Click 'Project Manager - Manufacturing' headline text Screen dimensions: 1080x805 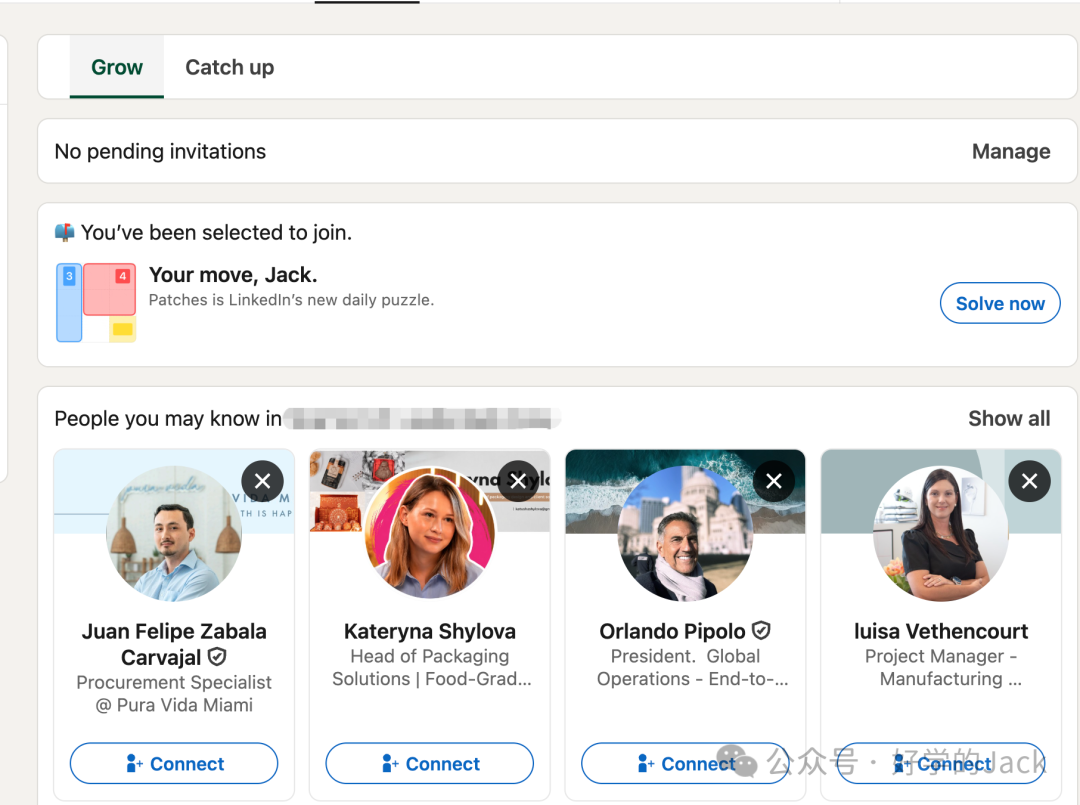click(x=942, y=667)
